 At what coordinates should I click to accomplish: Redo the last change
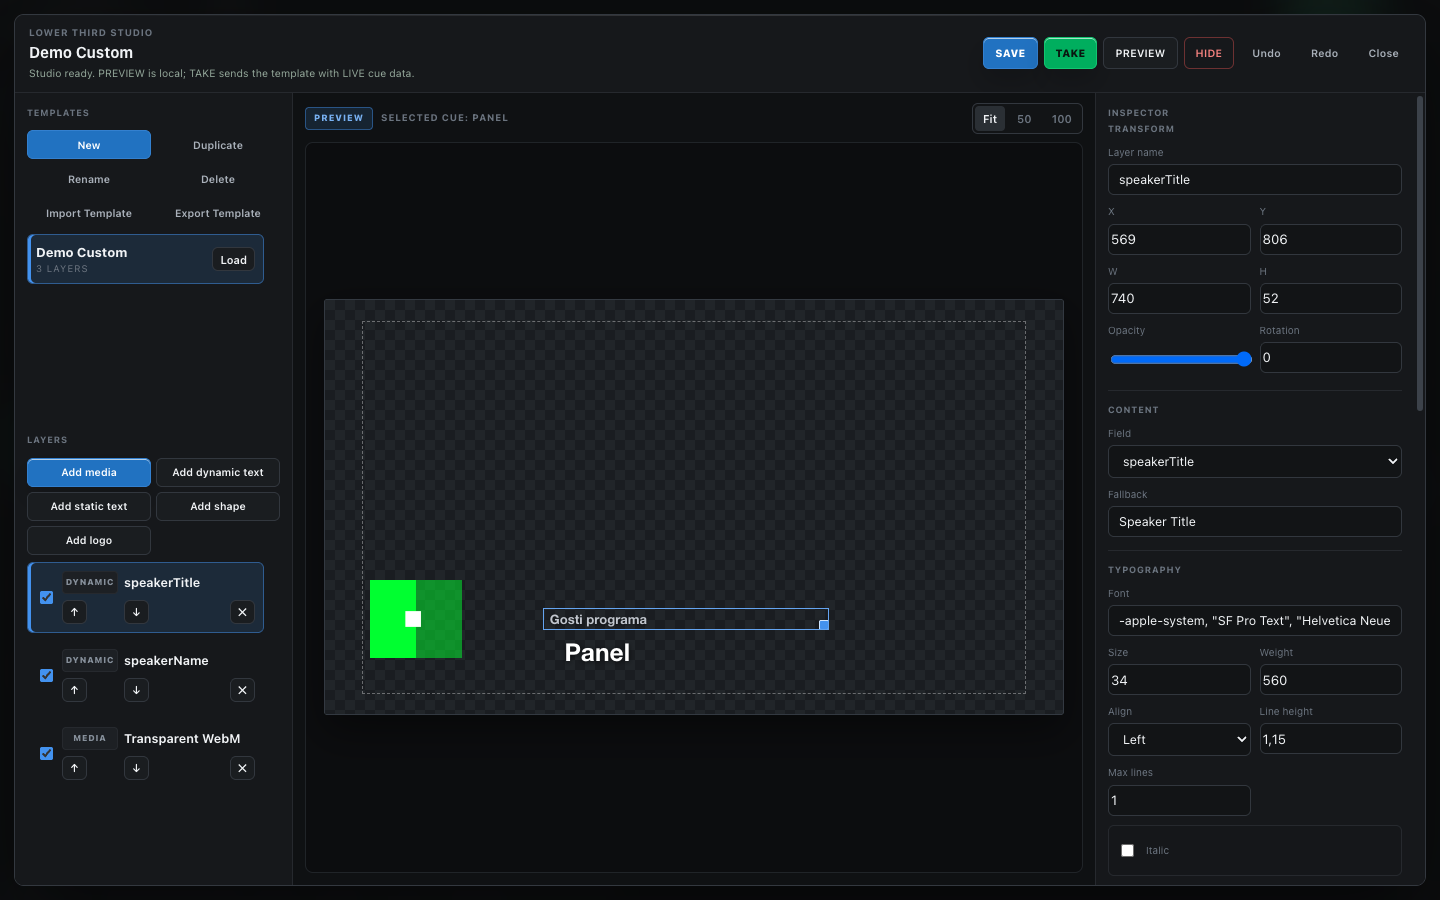[1324, 53]
